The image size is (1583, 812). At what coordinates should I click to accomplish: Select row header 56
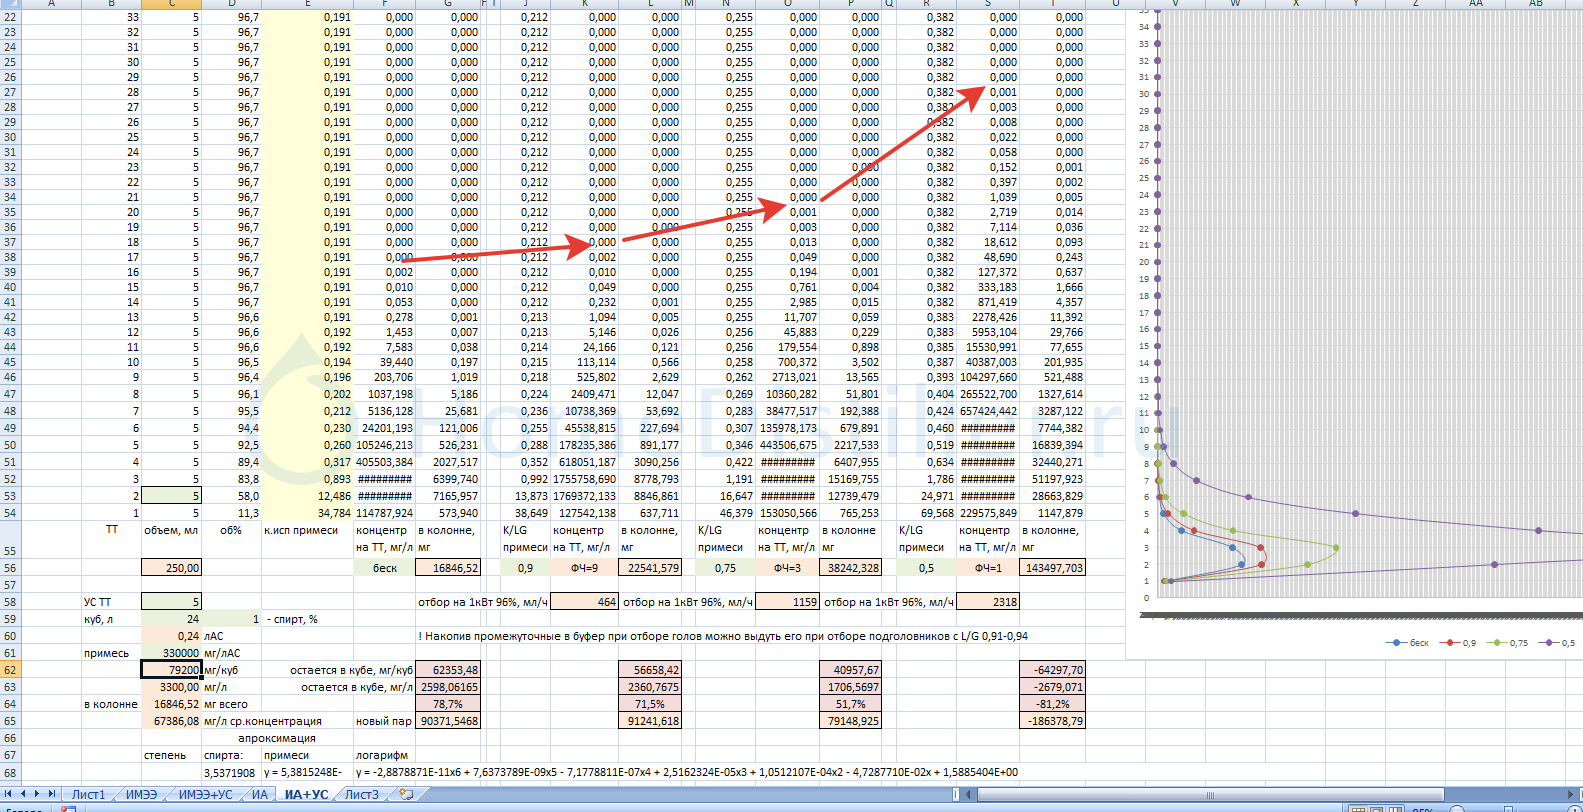coord(10,568)
